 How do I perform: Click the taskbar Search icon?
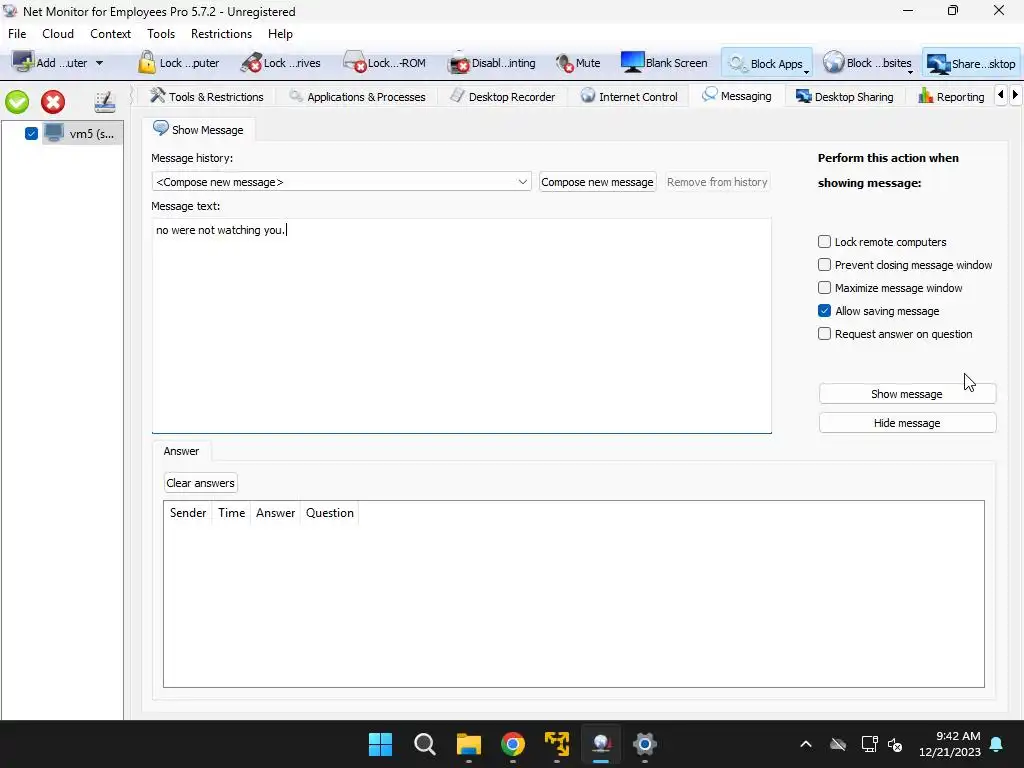click(424, 744)
